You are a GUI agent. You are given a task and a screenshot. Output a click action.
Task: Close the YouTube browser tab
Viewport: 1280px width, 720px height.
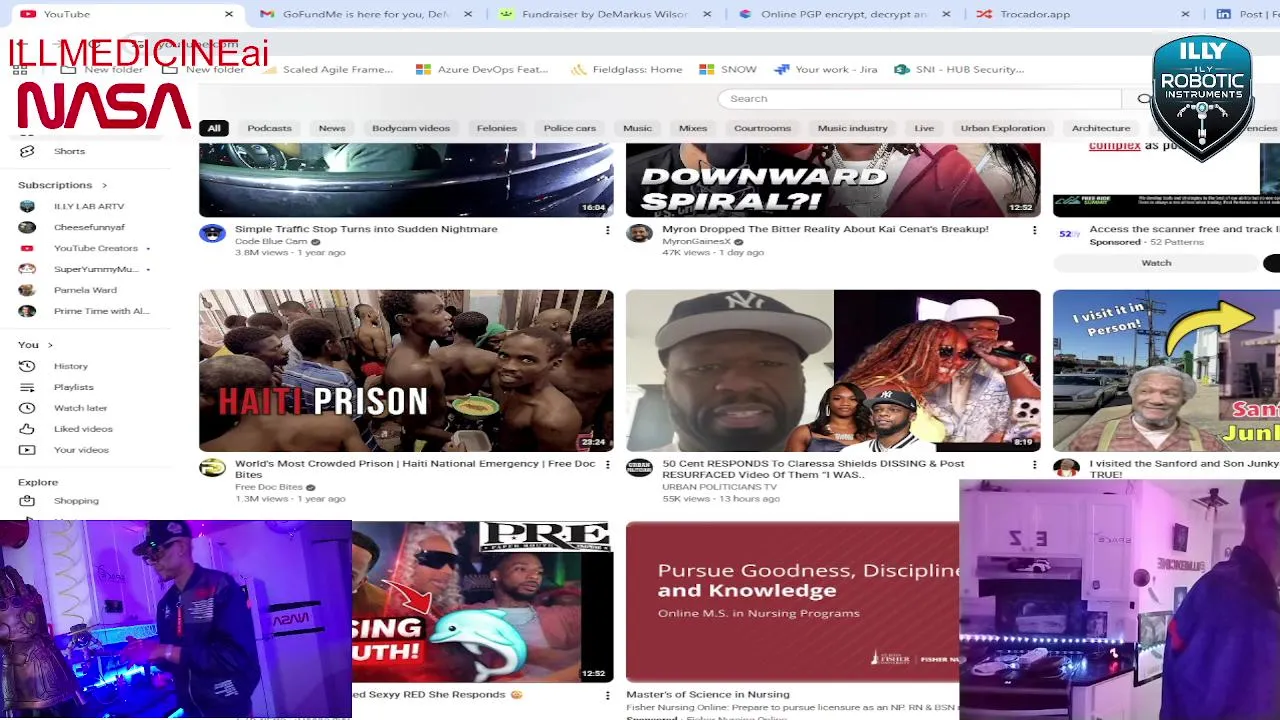tap(228, 14)
